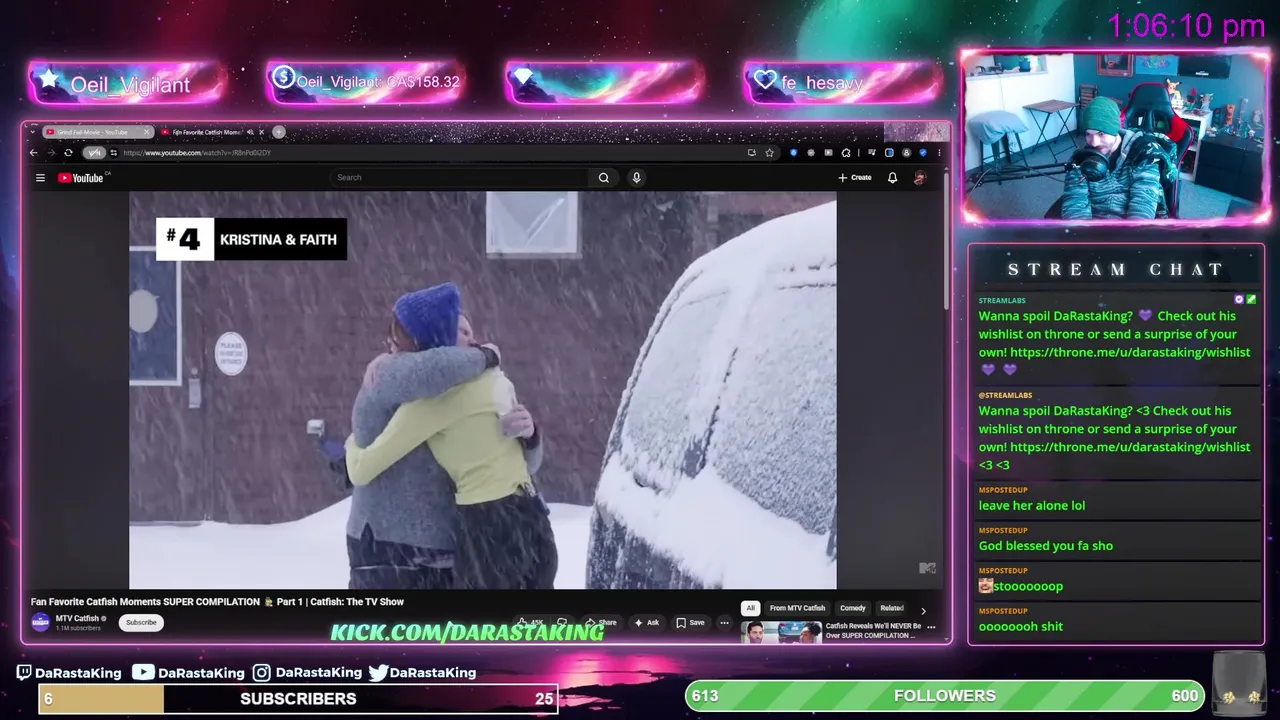Click the video title Fan Favorite Catfish Moments
1280x720 pixels.
tap(217, 602)
